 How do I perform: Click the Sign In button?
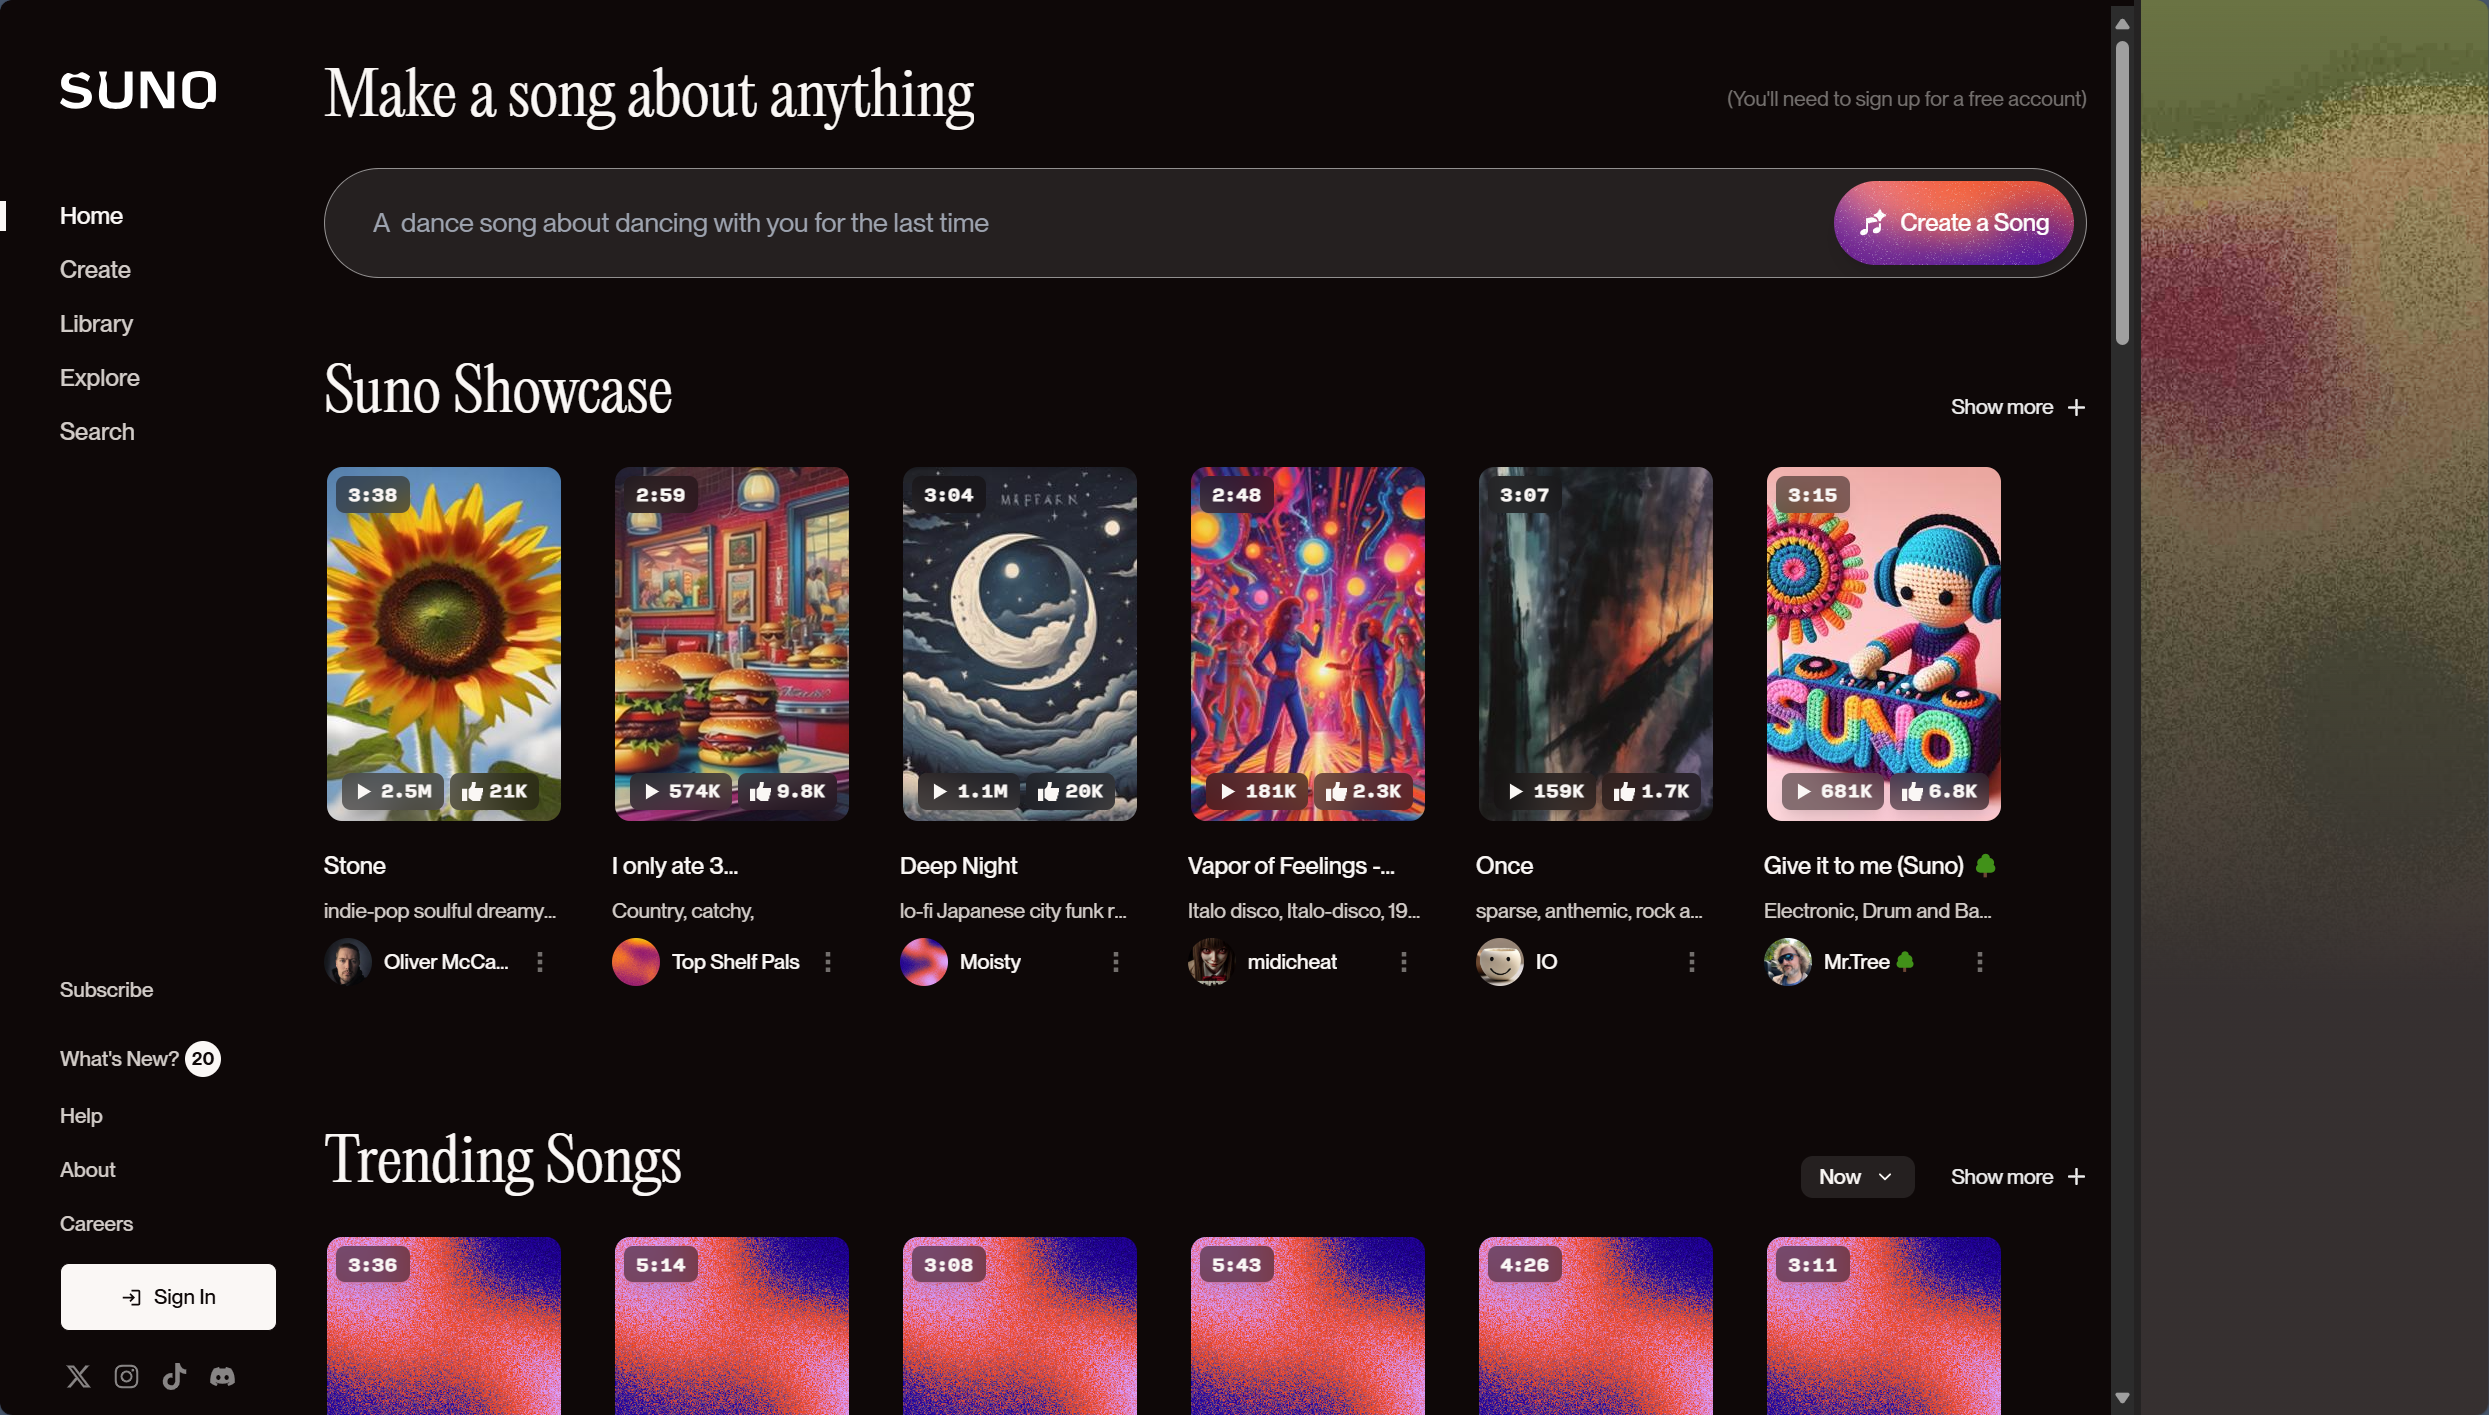pos(168,1297)
